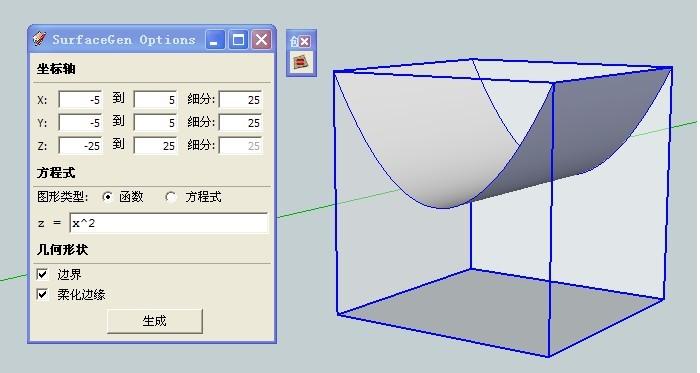
Task: Click the X 细分 subdivision field
Action: point(240,99)
